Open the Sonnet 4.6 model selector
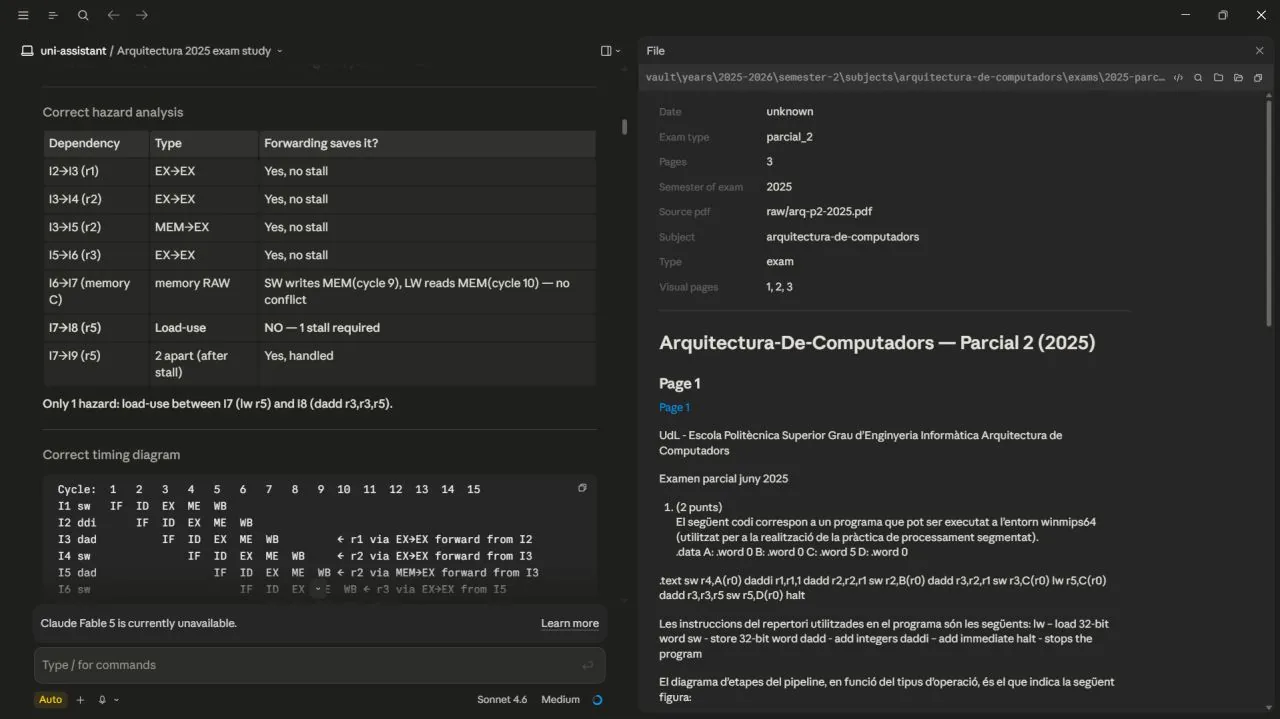This screenshot has height=719, width=1280. (x=501, y=700)
